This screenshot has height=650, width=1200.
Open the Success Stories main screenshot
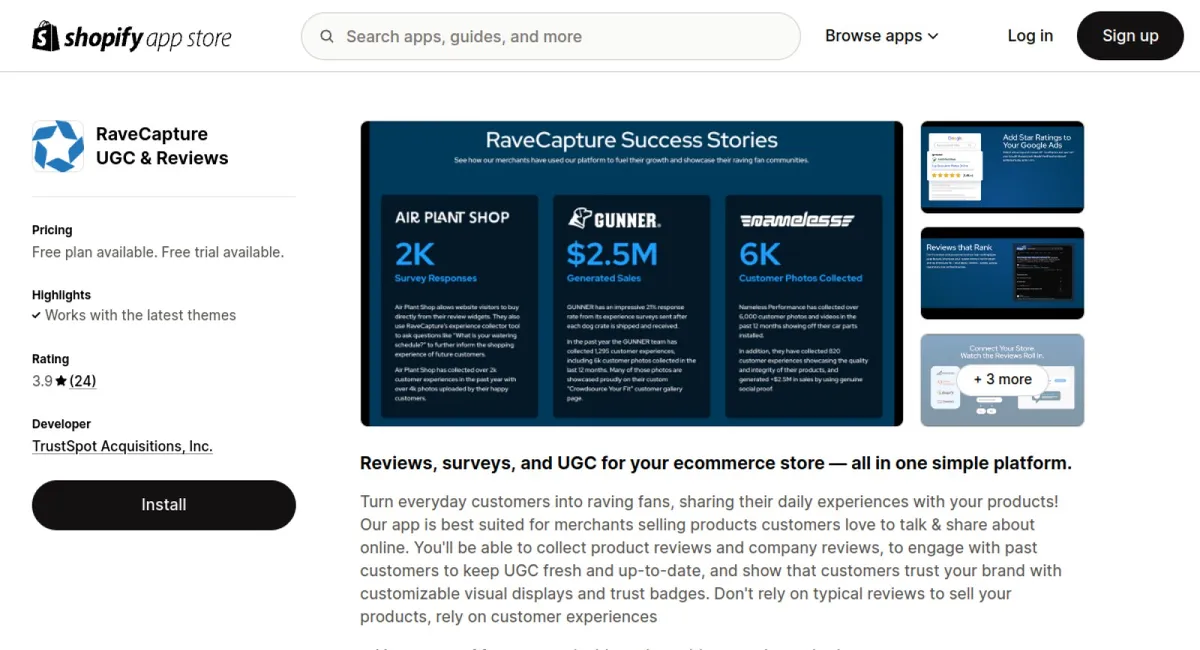pos(631,274)
